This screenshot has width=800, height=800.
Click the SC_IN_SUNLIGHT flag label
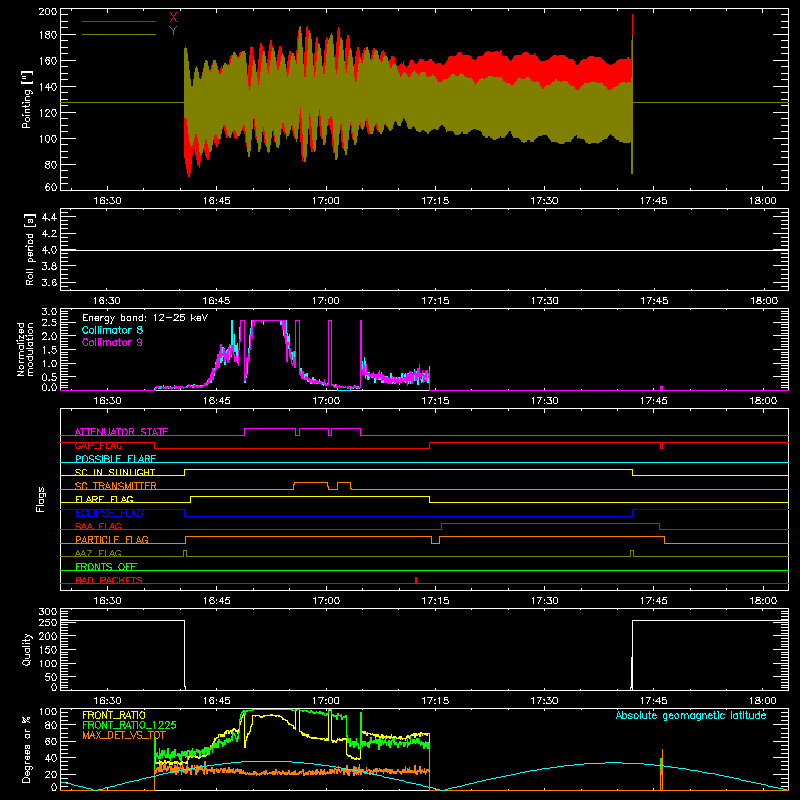click(x=115, y=472)
